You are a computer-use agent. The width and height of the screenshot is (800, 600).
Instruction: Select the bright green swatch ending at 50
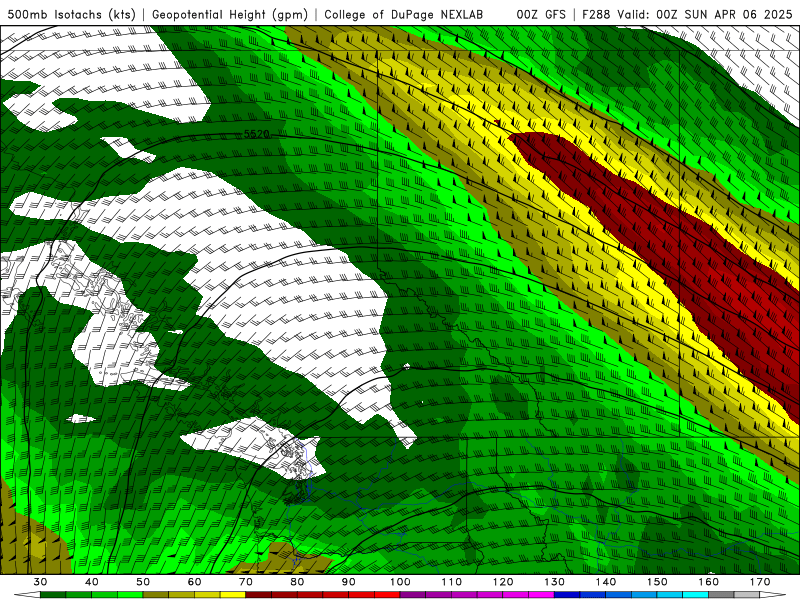[x=130, y=595]
